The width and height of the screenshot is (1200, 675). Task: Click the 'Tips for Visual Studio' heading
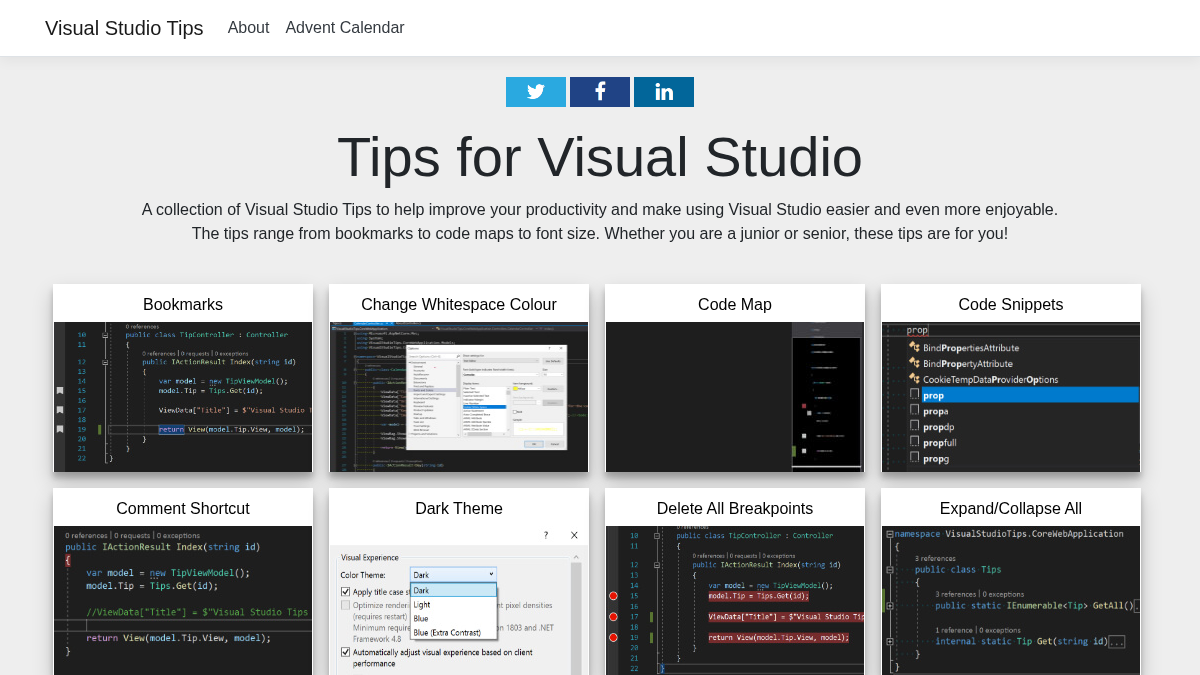coord(600,157)
